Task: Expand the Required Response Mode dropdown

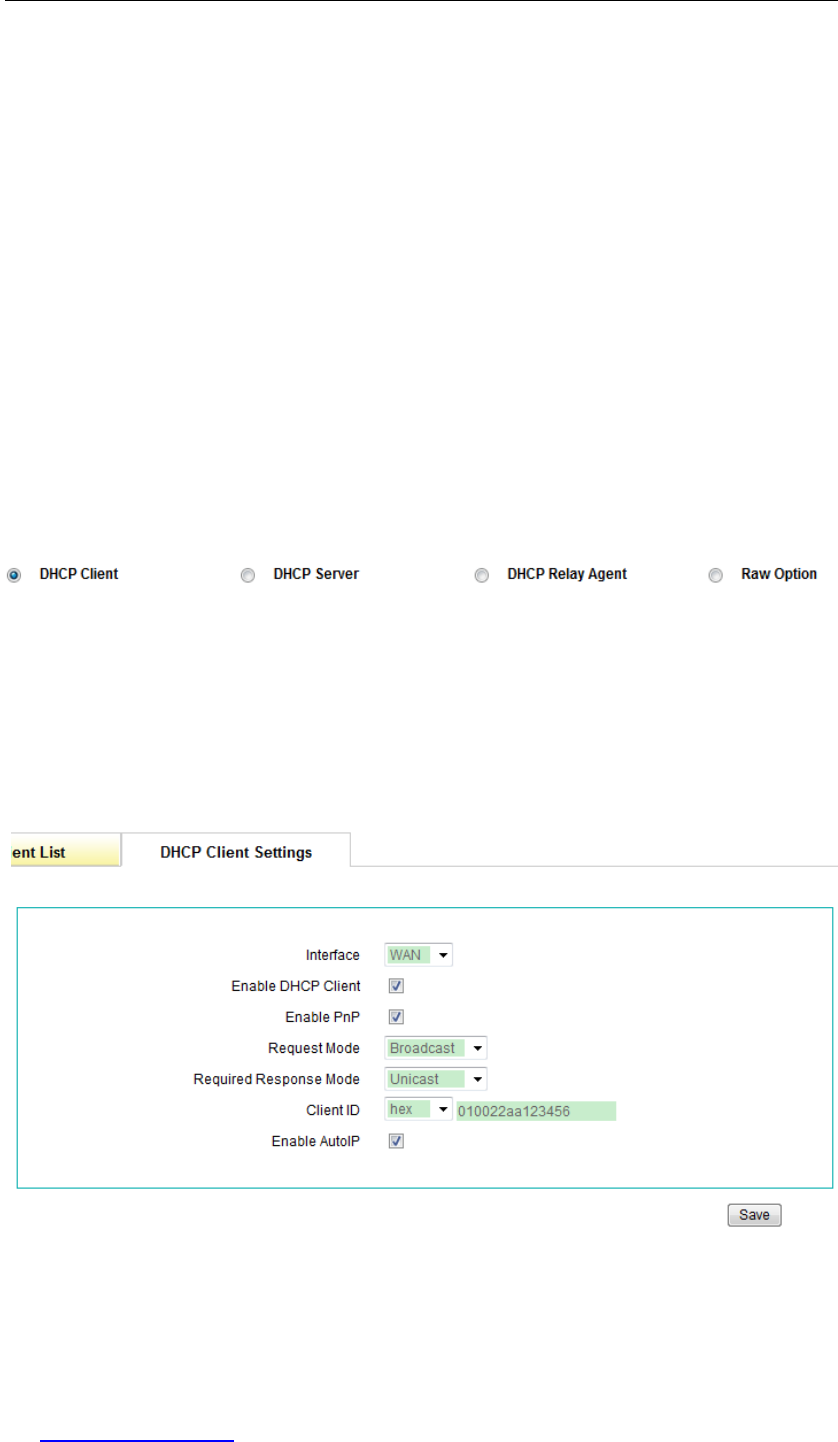Action: (435, 1079)
